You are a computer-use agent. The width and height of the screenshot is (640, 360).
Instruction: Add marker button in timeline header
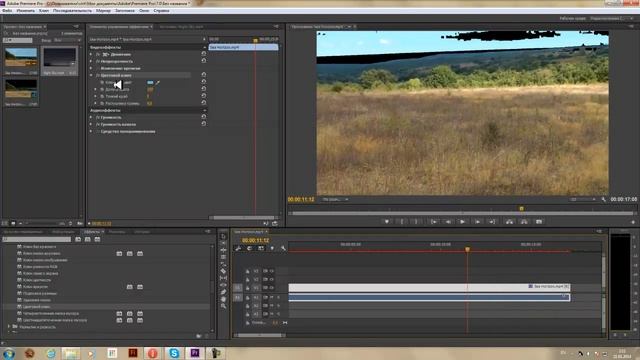272,248
